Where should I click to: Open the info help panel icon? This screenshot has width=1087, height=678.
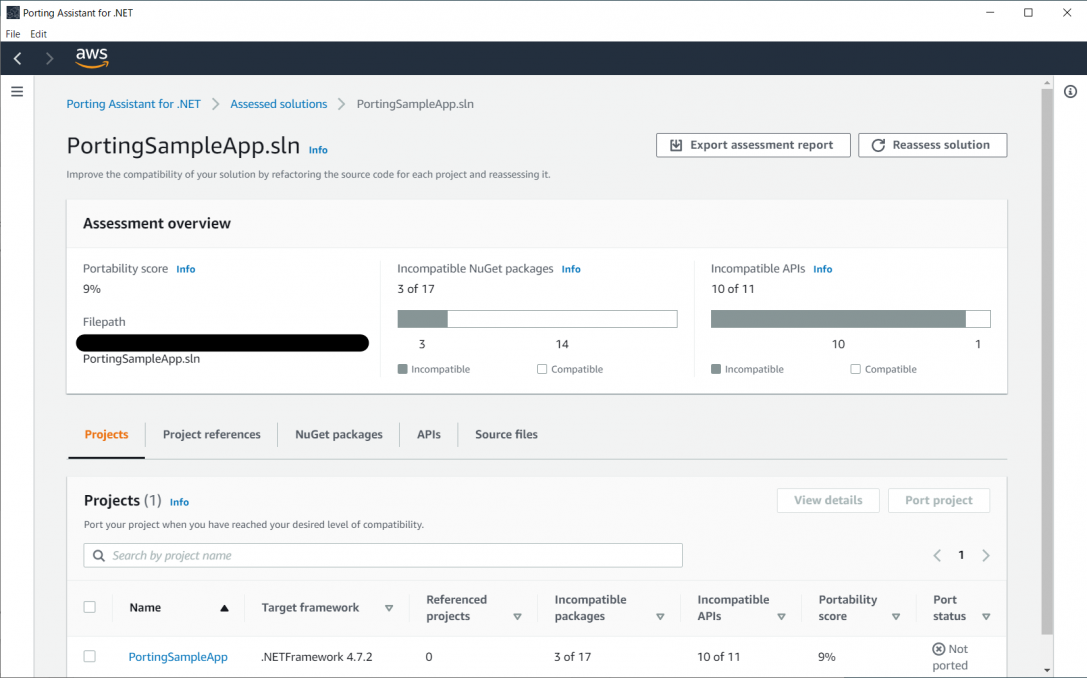(1070, 92)
